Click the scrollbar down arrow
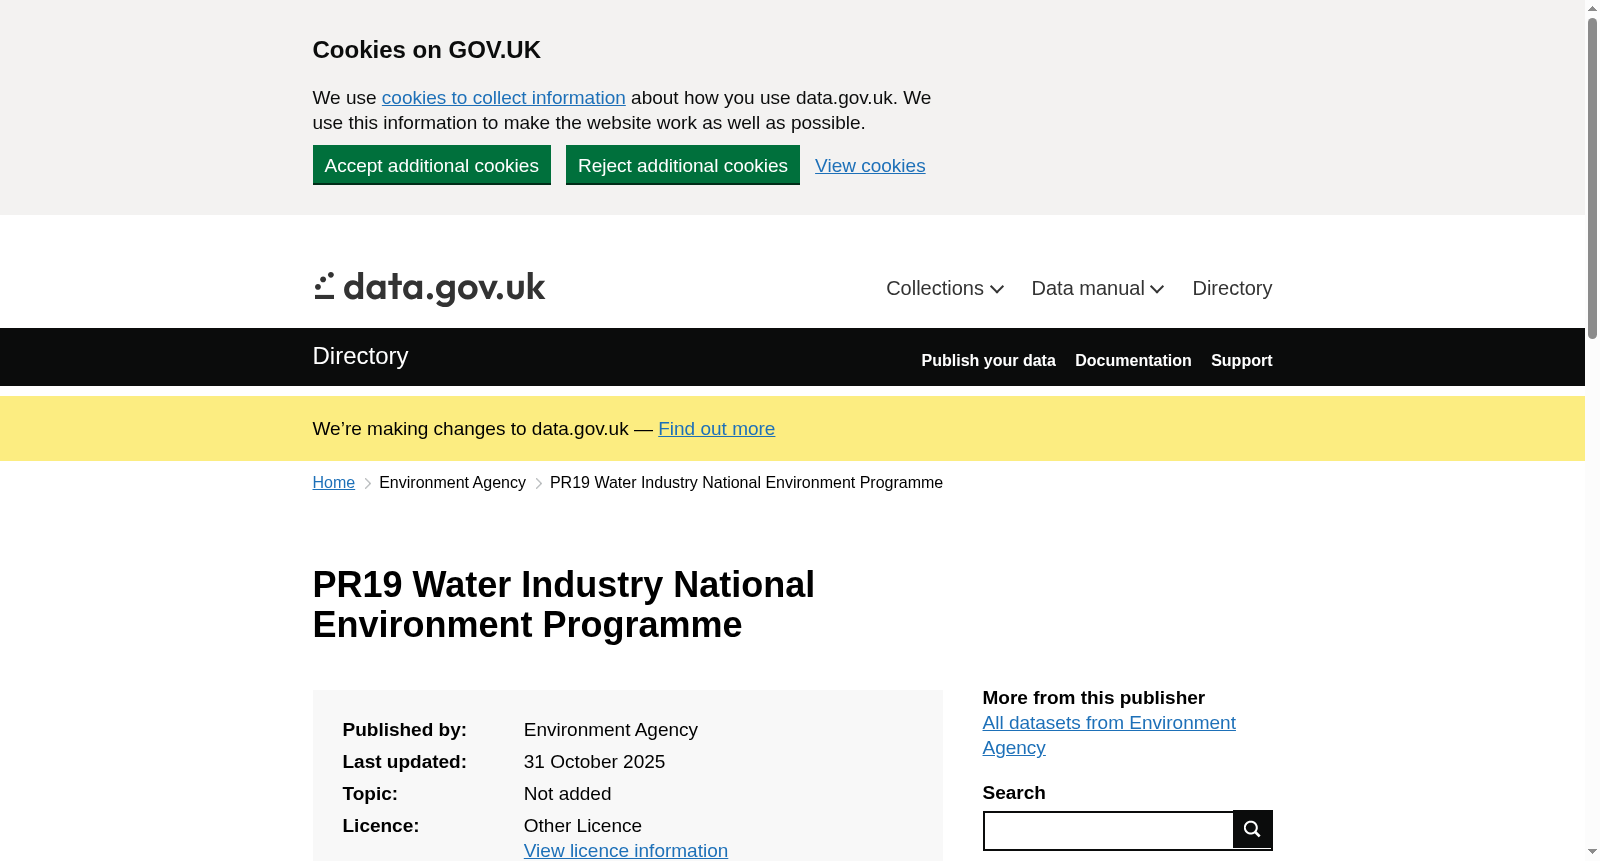Viewport: 1600px width, 861px height. coord(1592,852)
